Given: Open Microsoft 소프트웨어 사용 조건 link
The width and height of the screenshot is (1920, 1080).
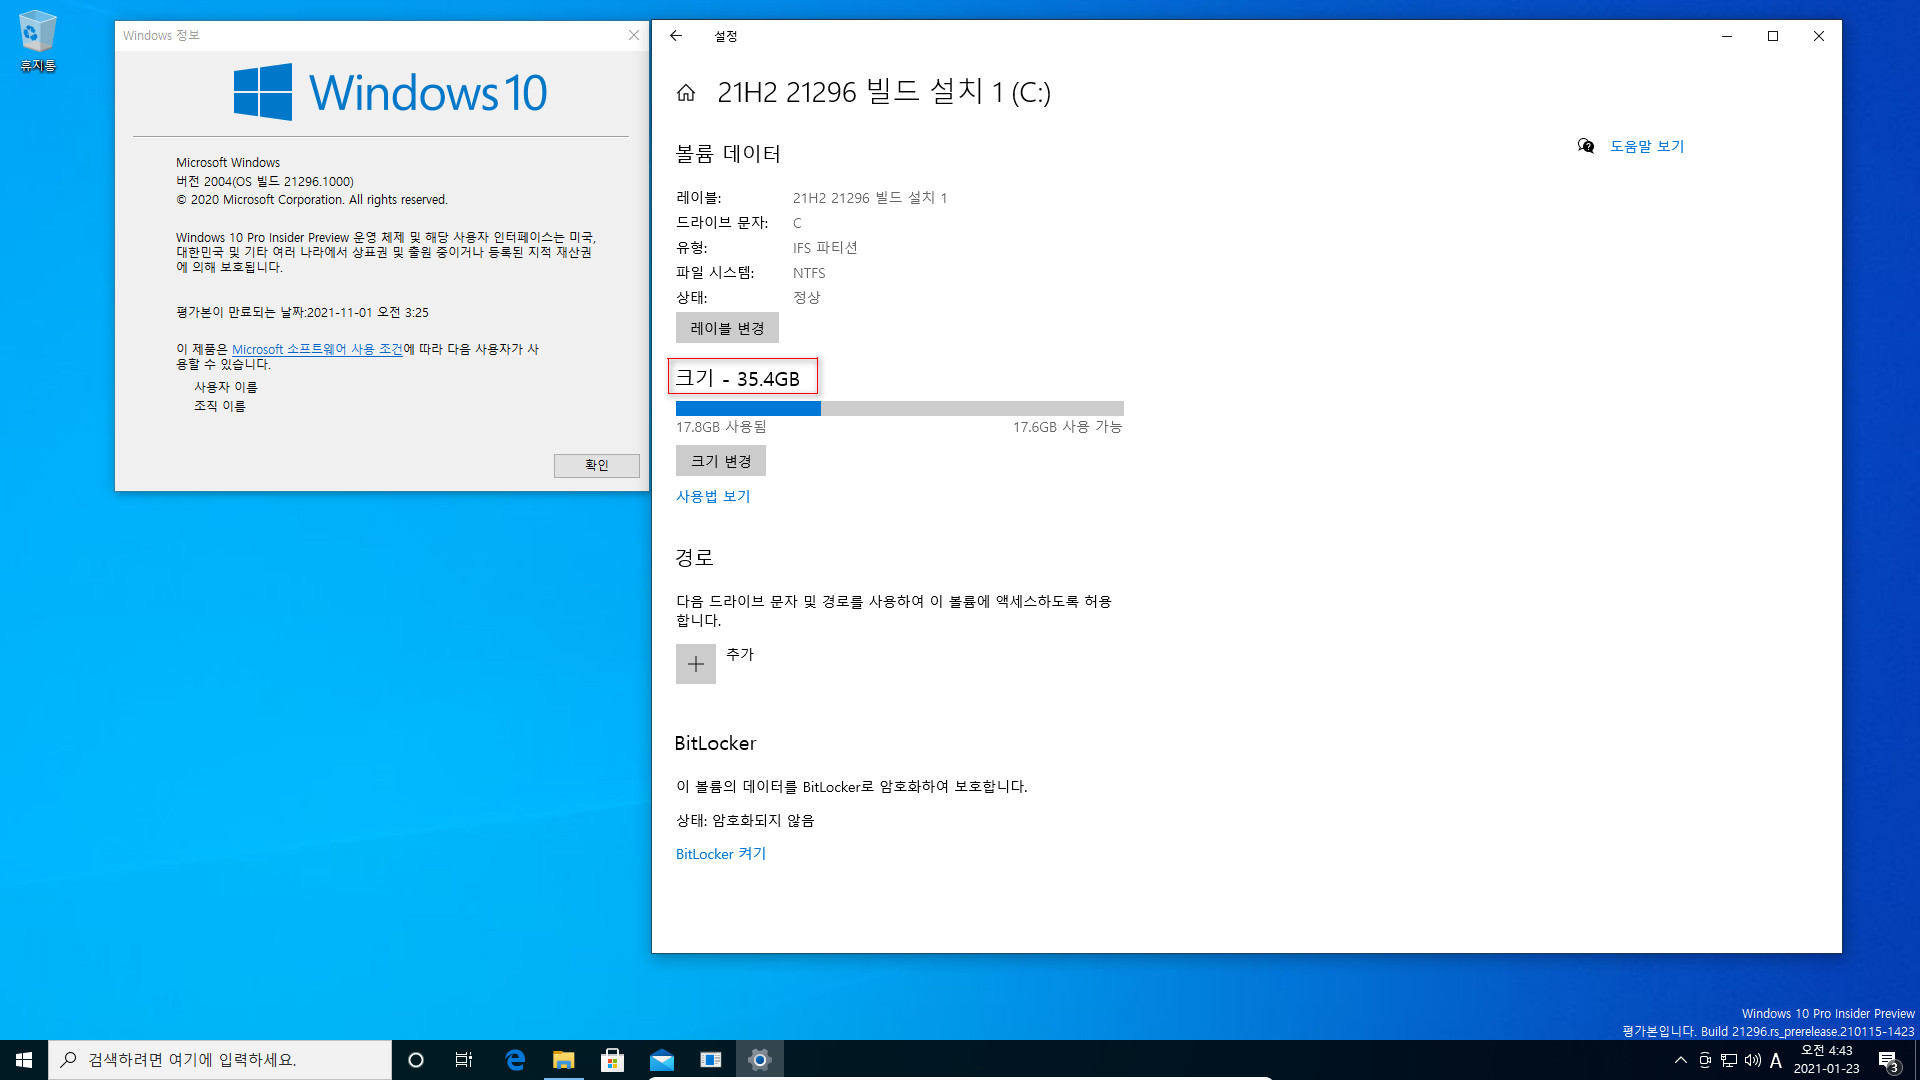Looking at the screenshot, I should coord(317,349).
